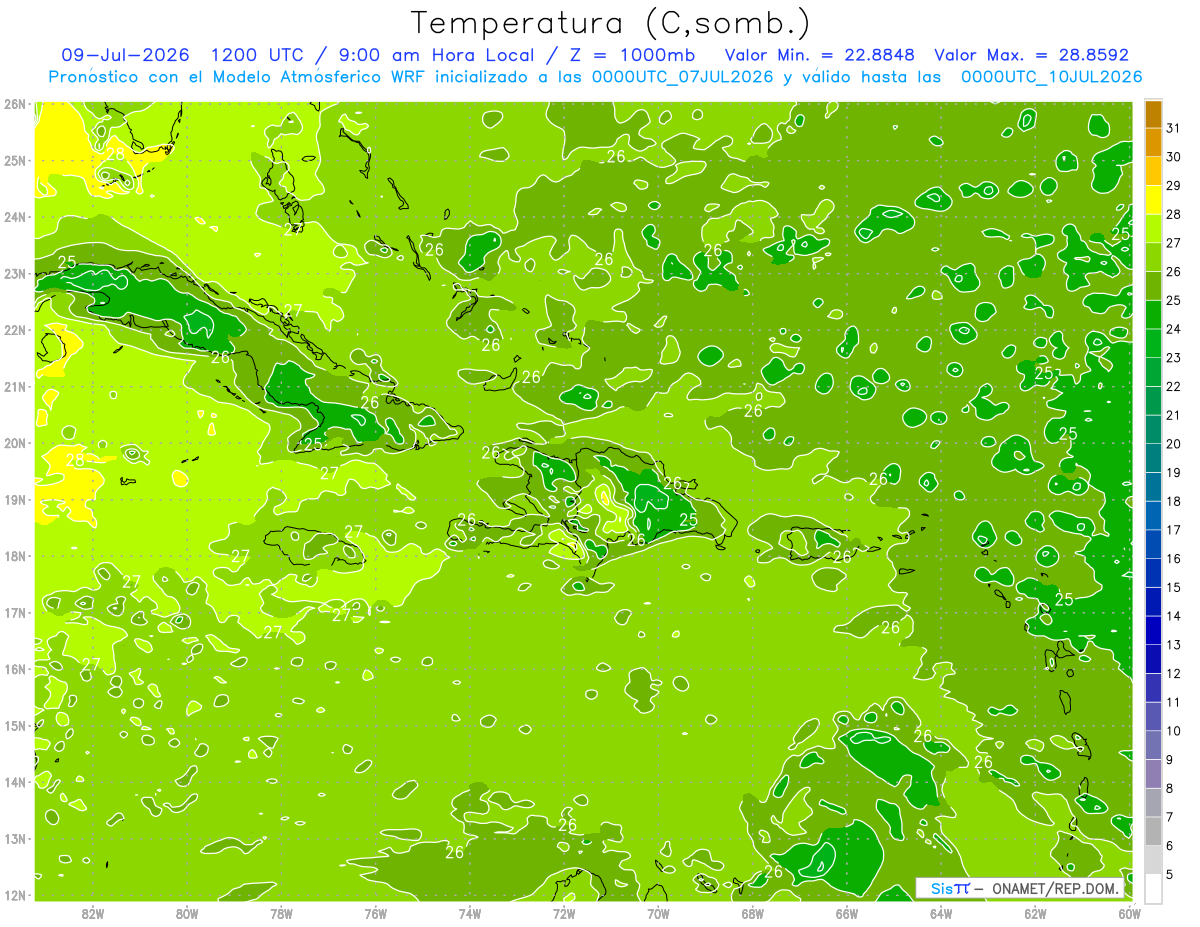This screenshot has height=927, width=1200.
Task: Click the legend value label 10
Action: click(x=1174, y=731)
